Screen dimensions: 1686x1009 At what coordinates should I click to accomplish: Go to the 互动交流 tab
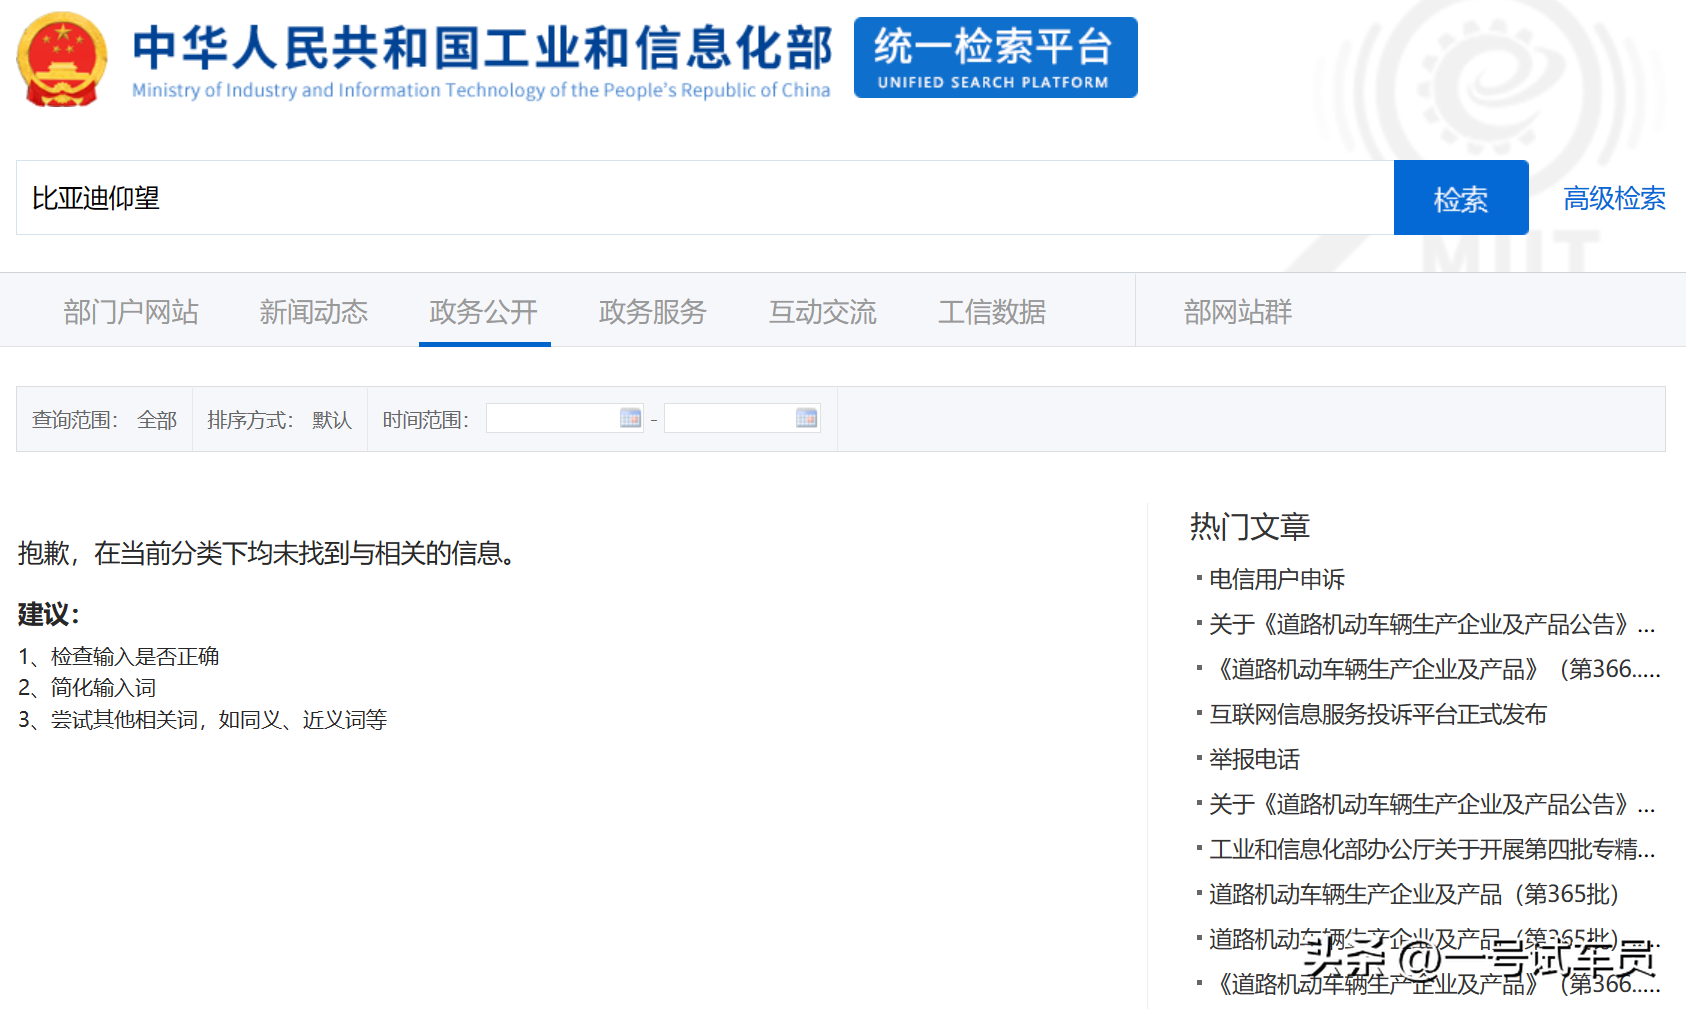click(823, 312)
